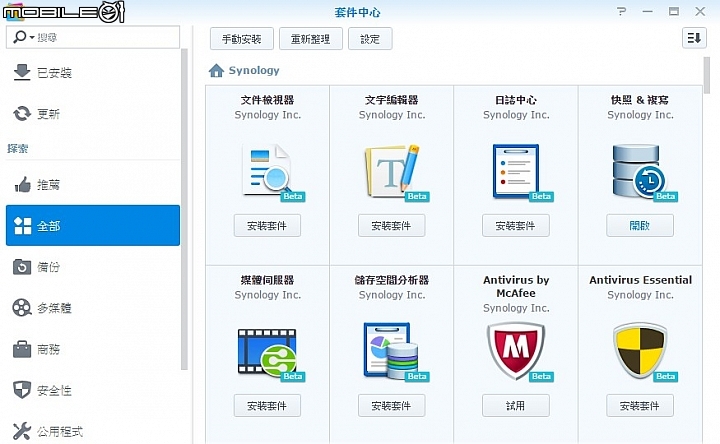Click the sort order icon button
720x444 pixels.
click(x=694, y=38)
